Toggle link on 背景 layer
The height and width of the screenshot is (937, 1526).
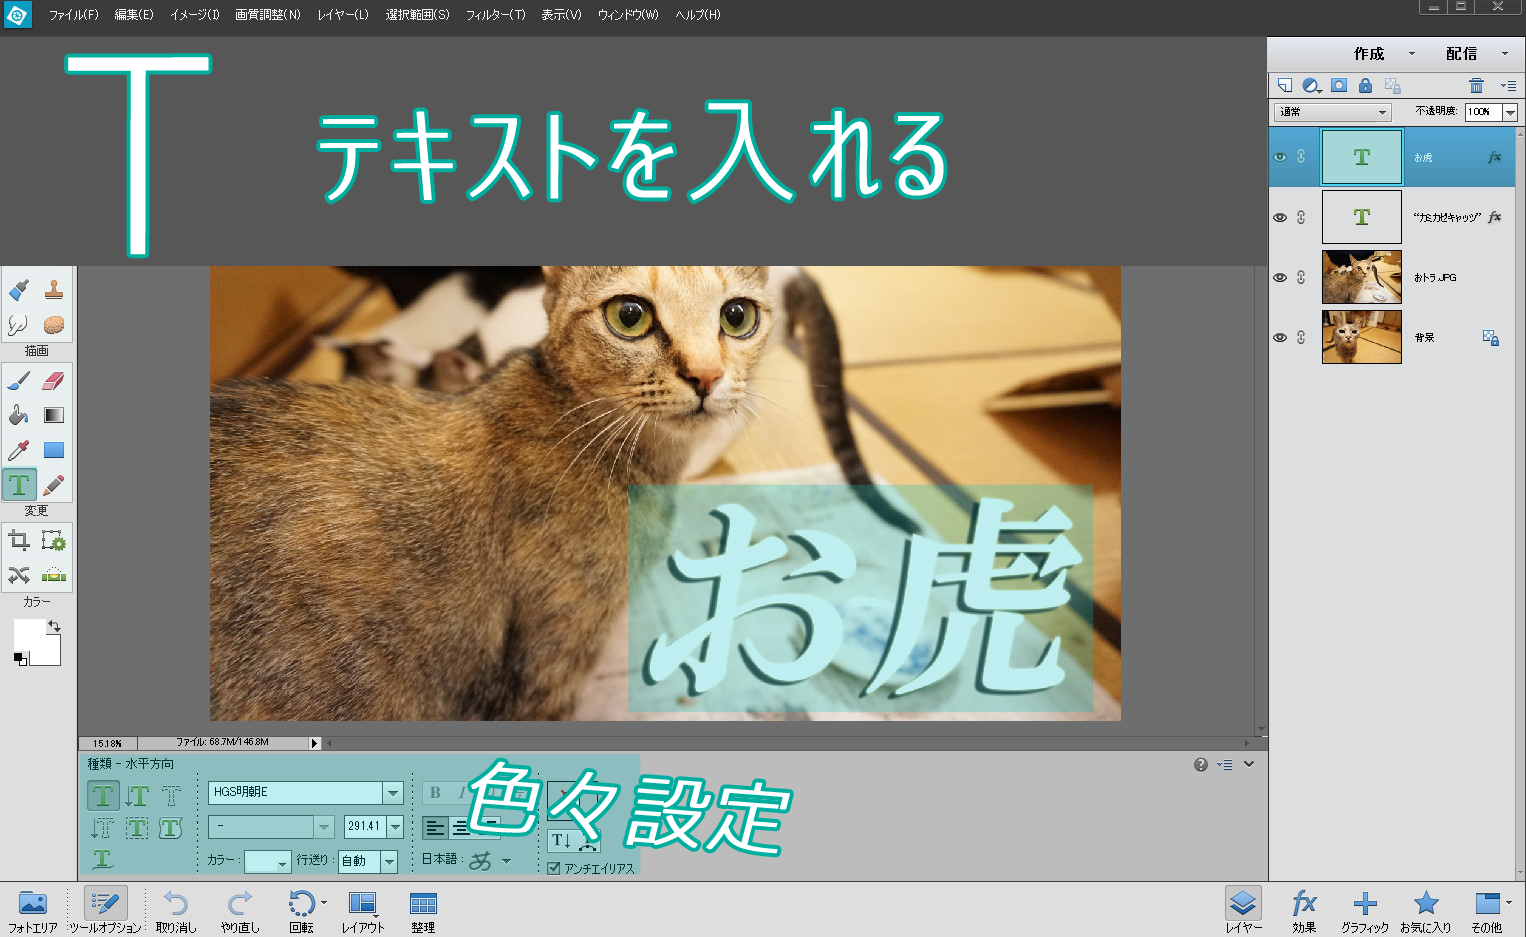tap(1301, 337)
